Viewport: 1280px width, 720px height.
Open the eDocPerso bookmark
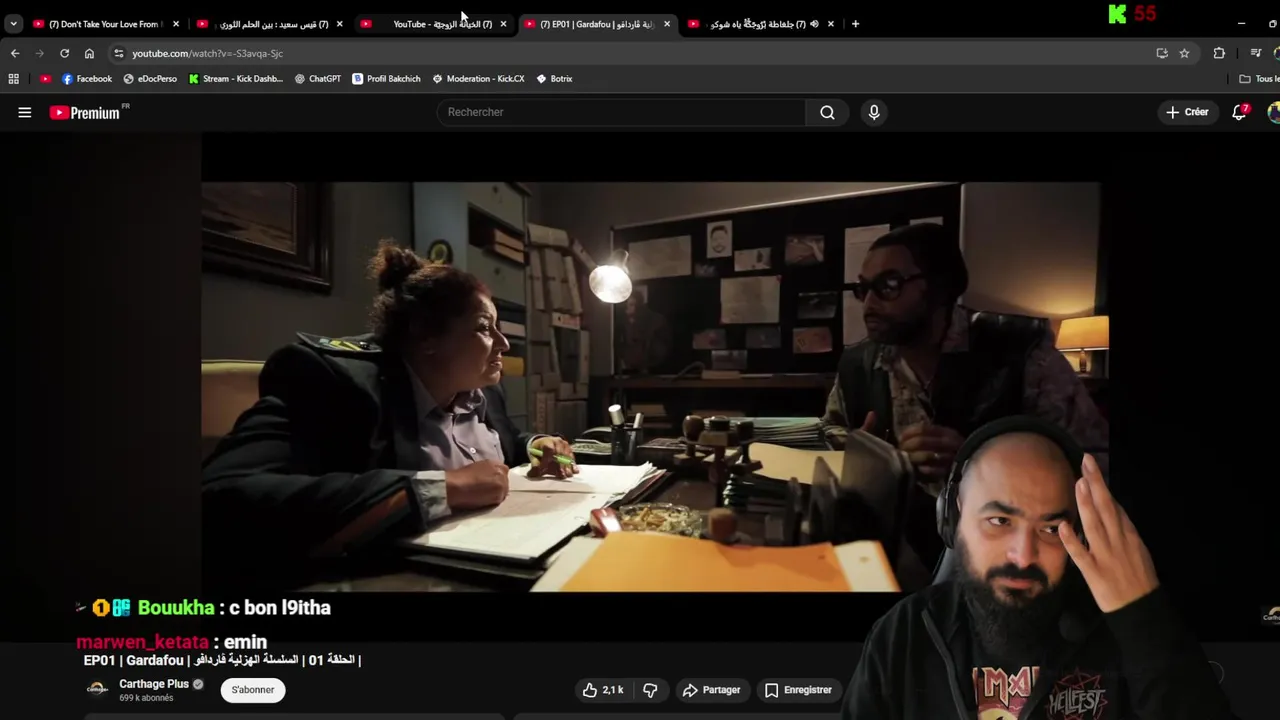pyautogui.click(x=149, y=79)
